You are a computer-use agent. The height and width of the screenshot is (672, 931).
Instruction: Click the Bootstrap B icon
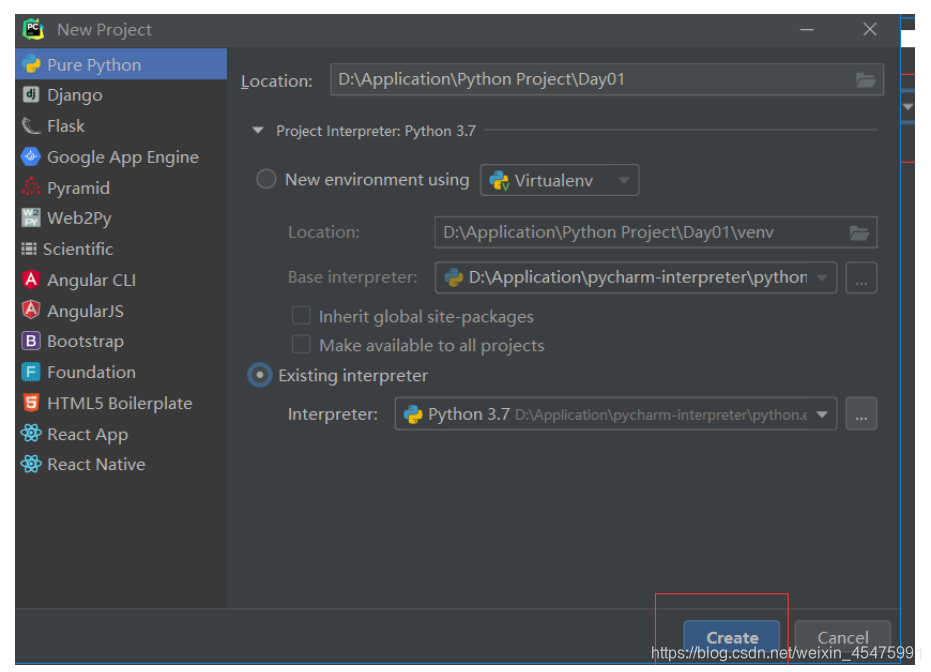[x=31, y=341]
